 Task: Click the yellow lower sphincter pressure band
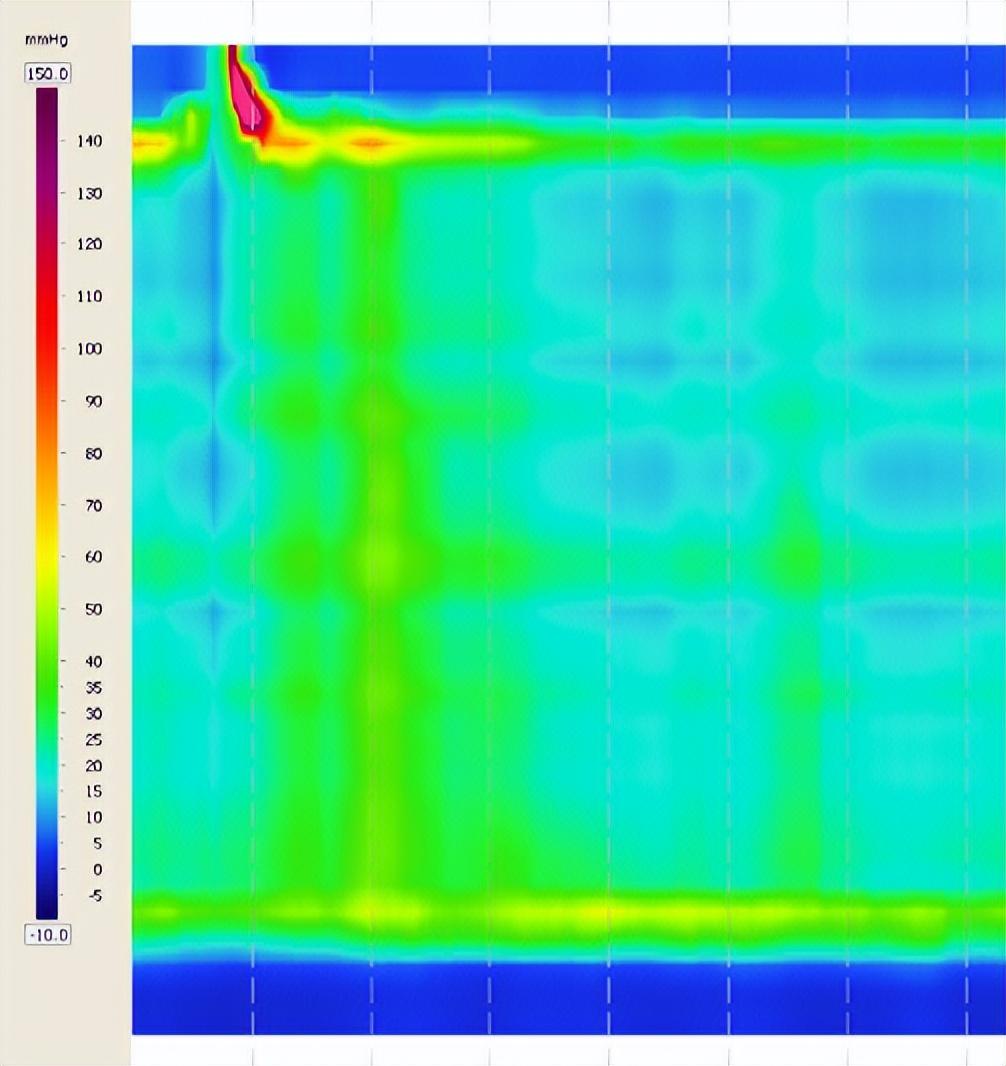pos(600,912)
